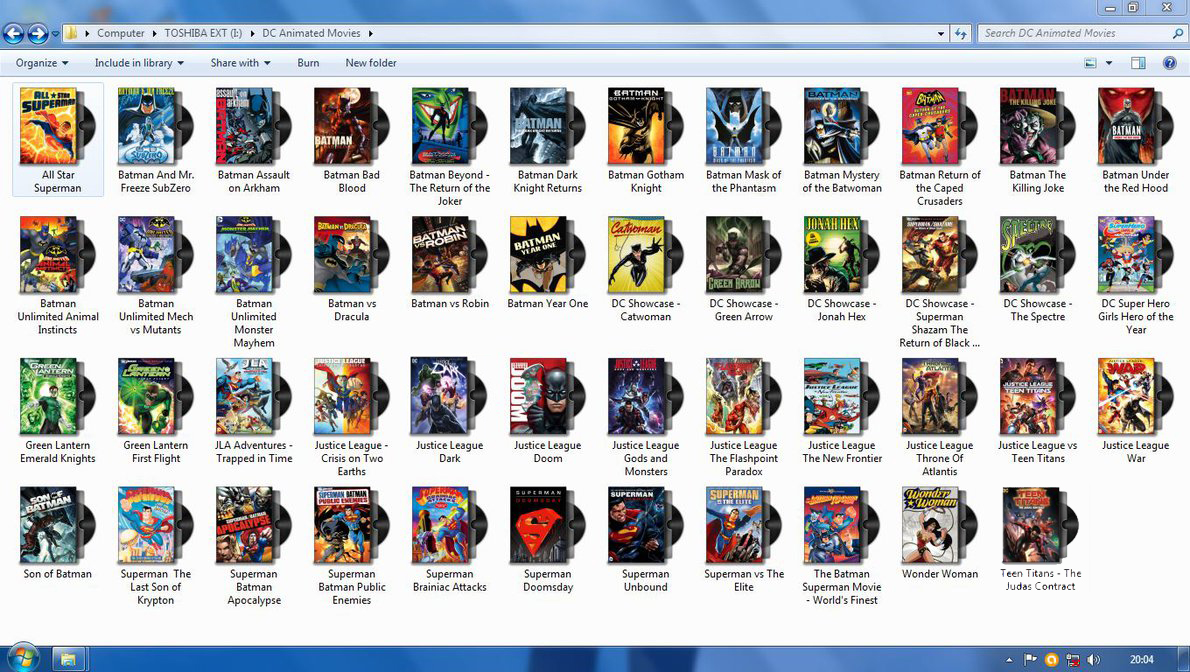Select Batman Gotham Knight folder icon
Image resolution: width=1190 pixels, height=672 pixels.
645,126
